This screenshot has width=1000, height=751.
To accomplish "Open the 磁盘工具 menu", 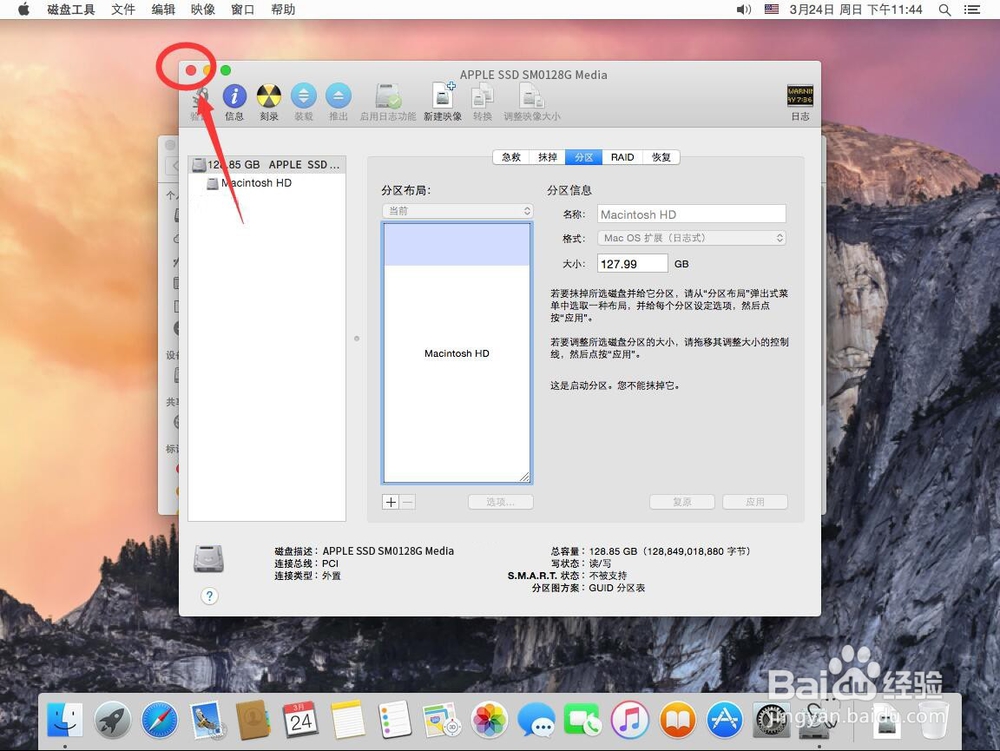I will 71,10.
